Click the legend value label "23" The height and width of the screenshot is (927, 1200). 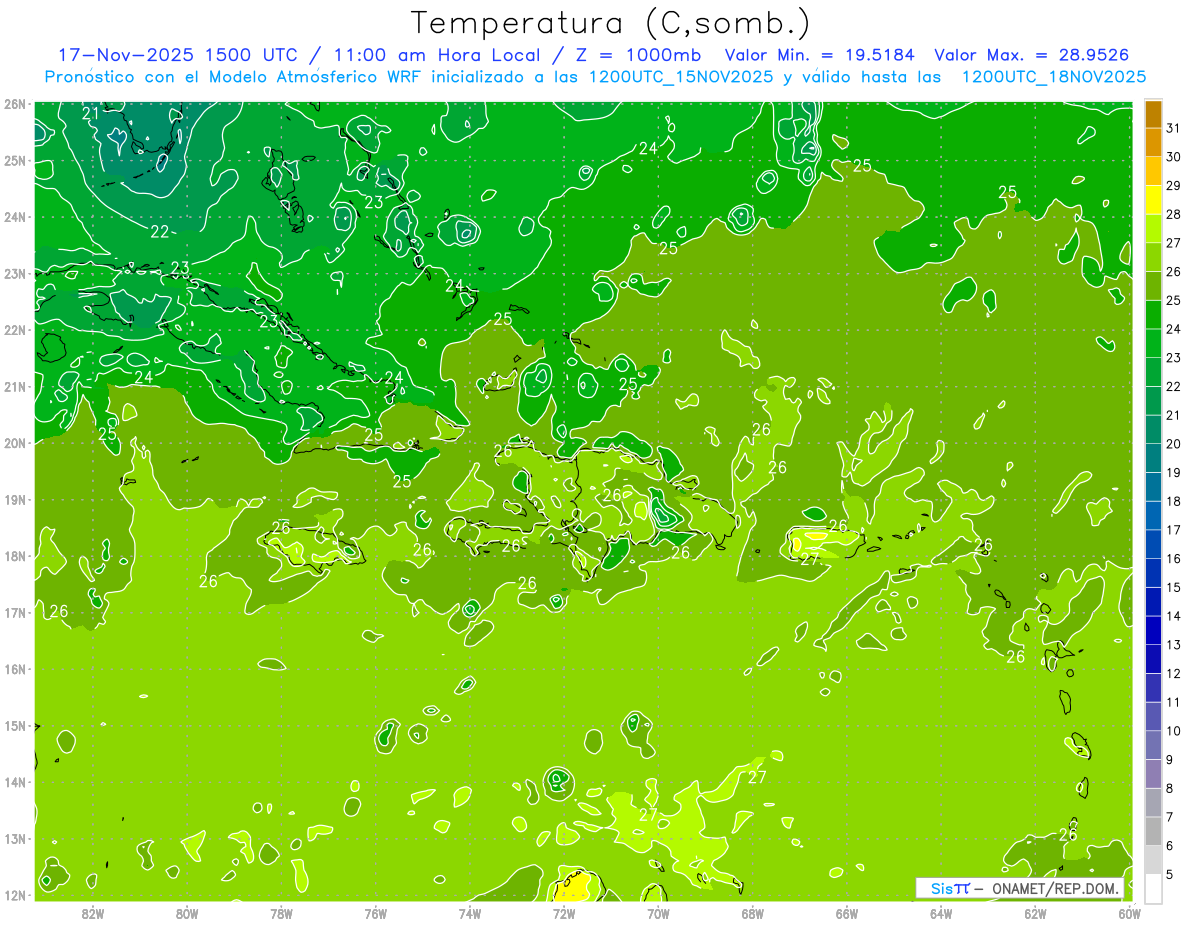pos(1173,358)
